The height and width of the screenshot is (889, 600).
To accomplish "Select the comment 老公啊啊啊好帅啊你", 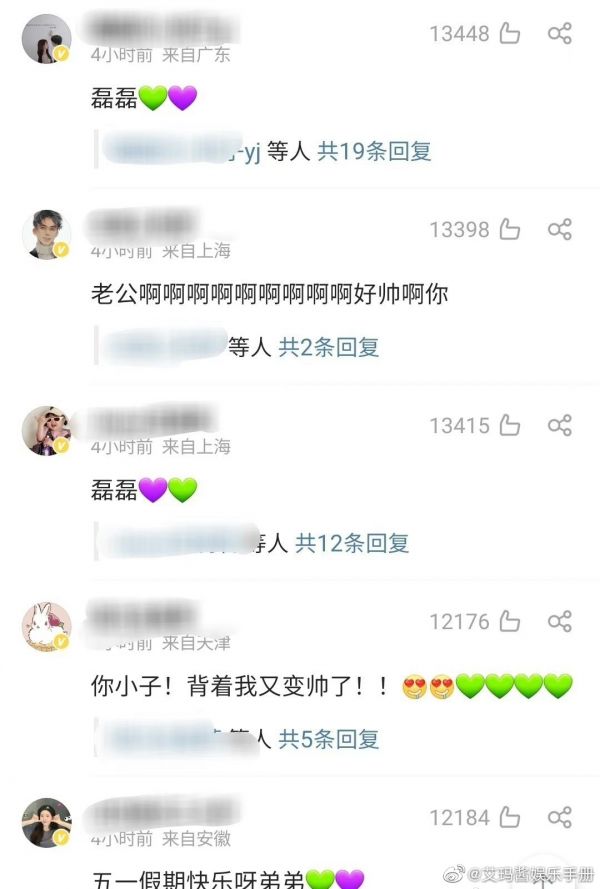I will pyautogui.click(x=270, y=294).
